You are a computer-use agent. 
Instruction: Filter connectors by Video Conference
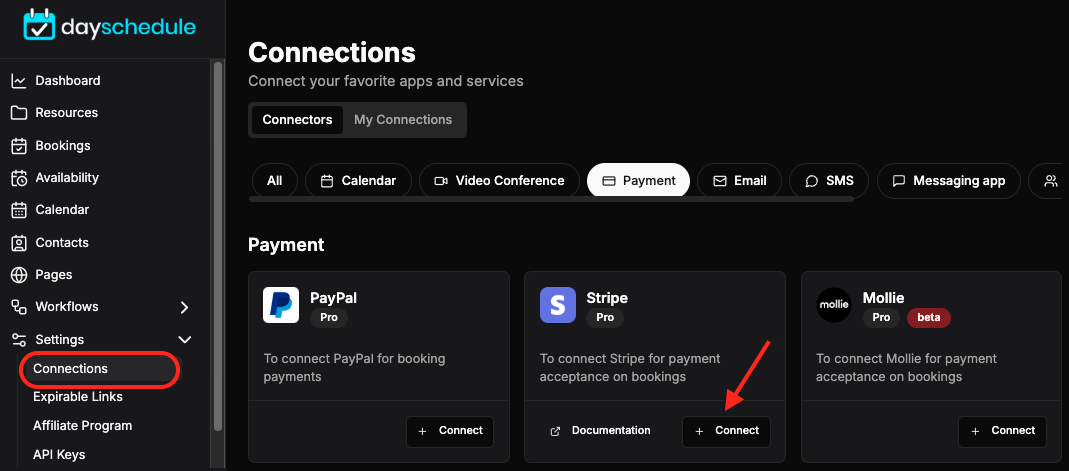(x=500, y=181)
